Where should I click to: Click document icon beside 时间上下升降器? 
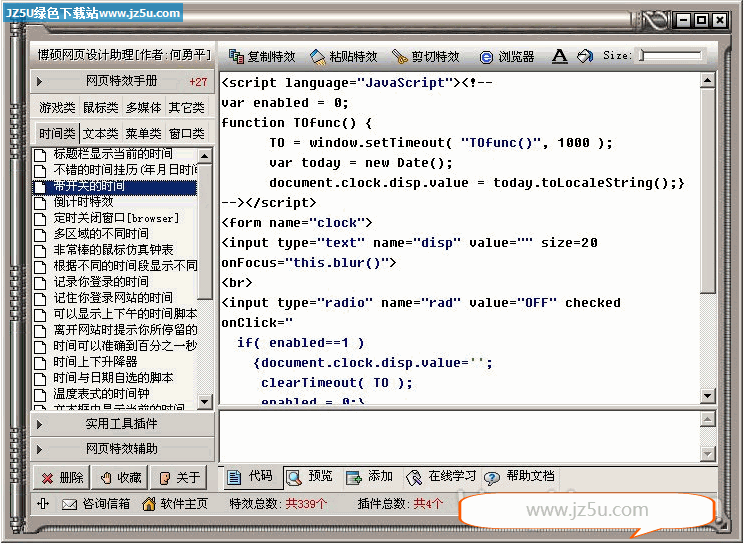(x=40, y=363)
